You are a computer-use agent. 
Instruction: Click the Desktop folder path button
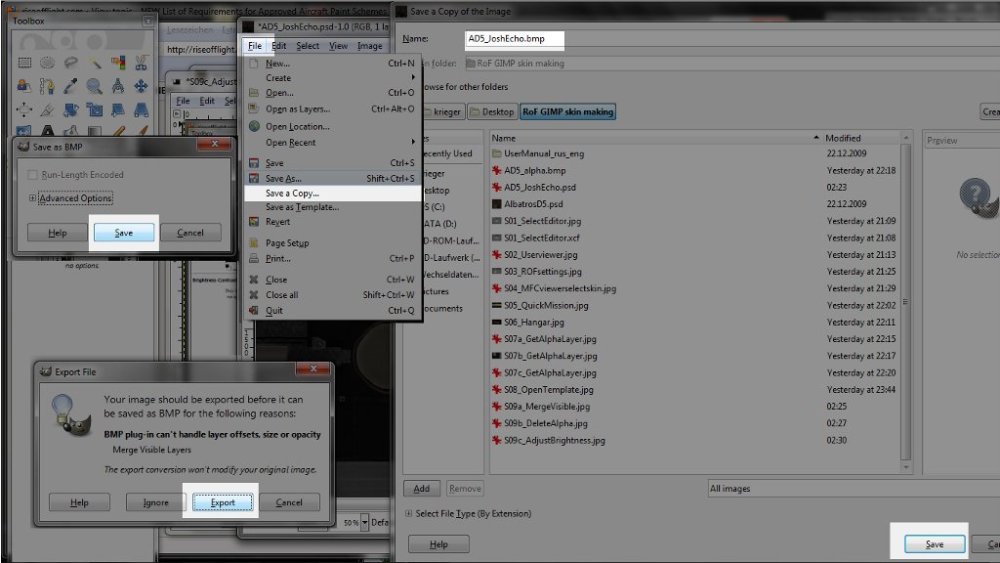coord(492,112)
